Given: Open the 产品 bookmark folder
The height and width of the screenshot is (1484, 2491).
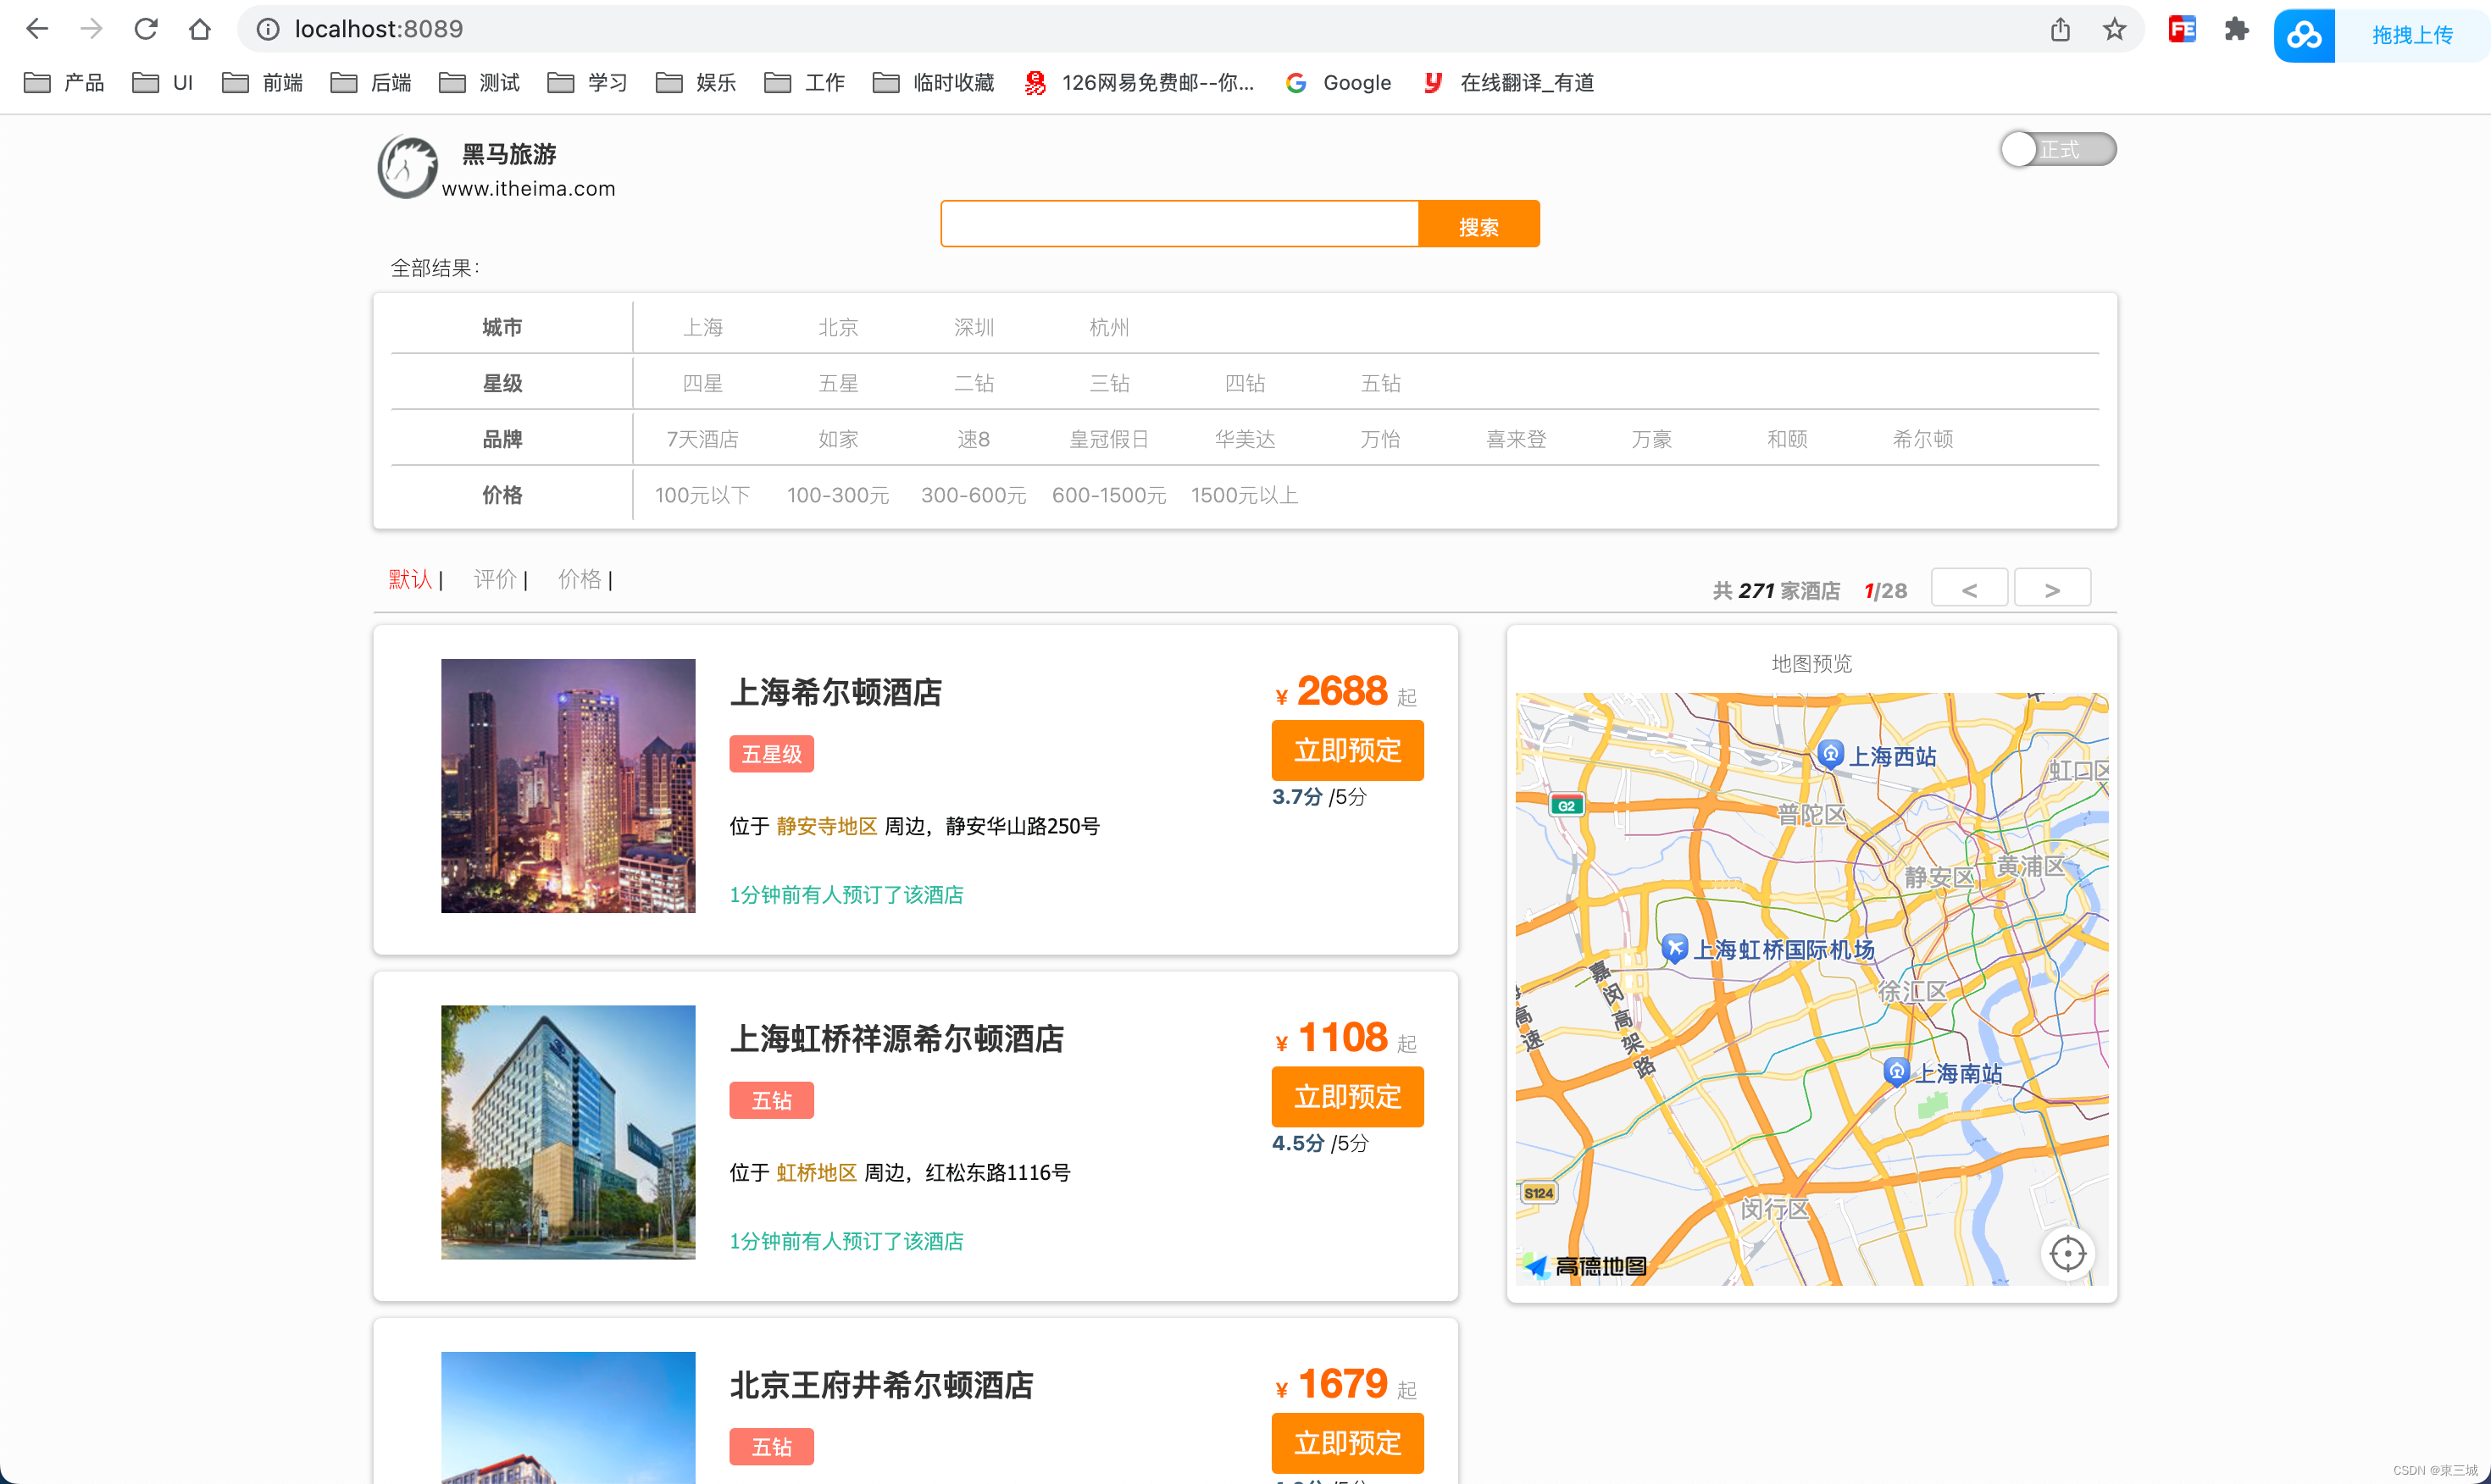Looking at the screenshot, I should 64,82.
